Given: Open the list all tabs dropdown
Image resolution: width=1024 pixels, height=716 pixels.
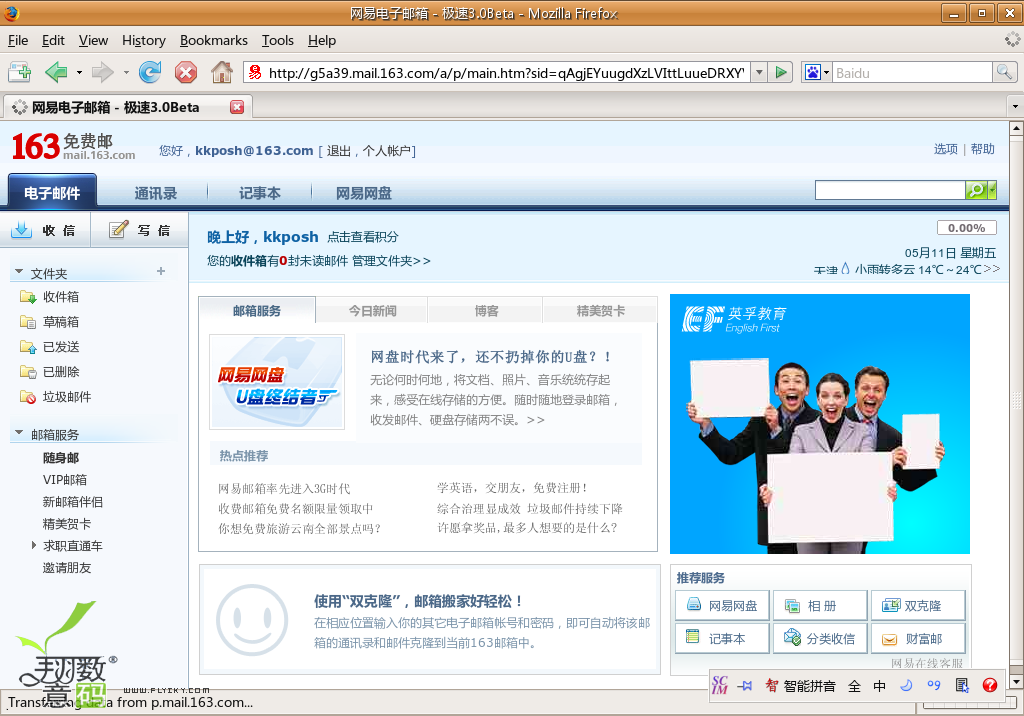Looking at the screenshot, I should (1015, 106).
